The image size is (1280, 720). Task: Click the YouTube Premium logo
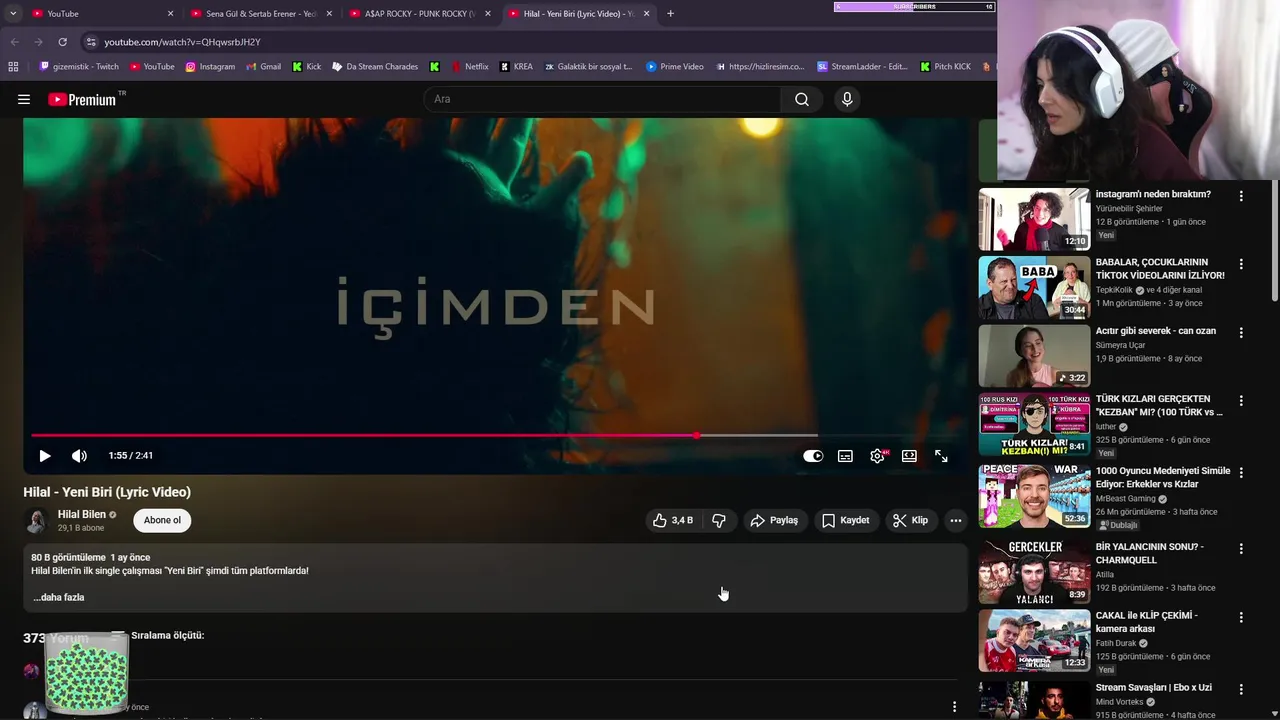pos(82,99)
